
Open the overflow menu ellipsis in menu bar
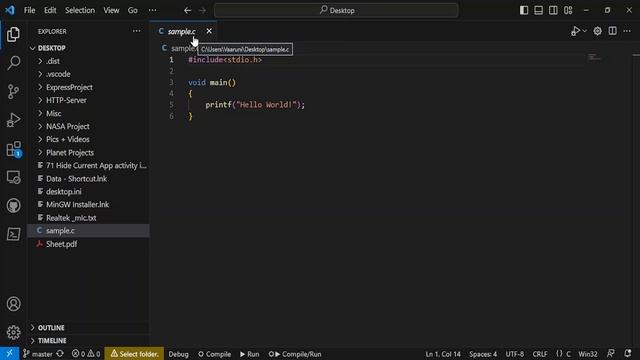(152, 10)
